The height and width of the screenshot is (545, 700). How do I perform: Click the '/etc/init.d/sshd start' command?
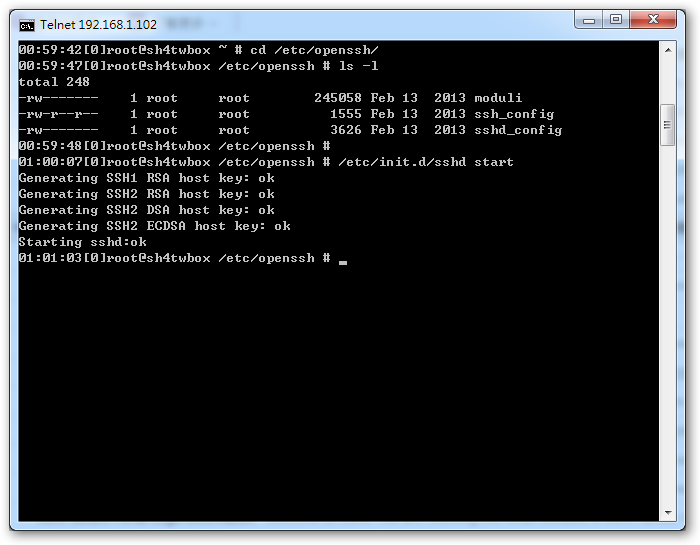(x=426, y=162)
